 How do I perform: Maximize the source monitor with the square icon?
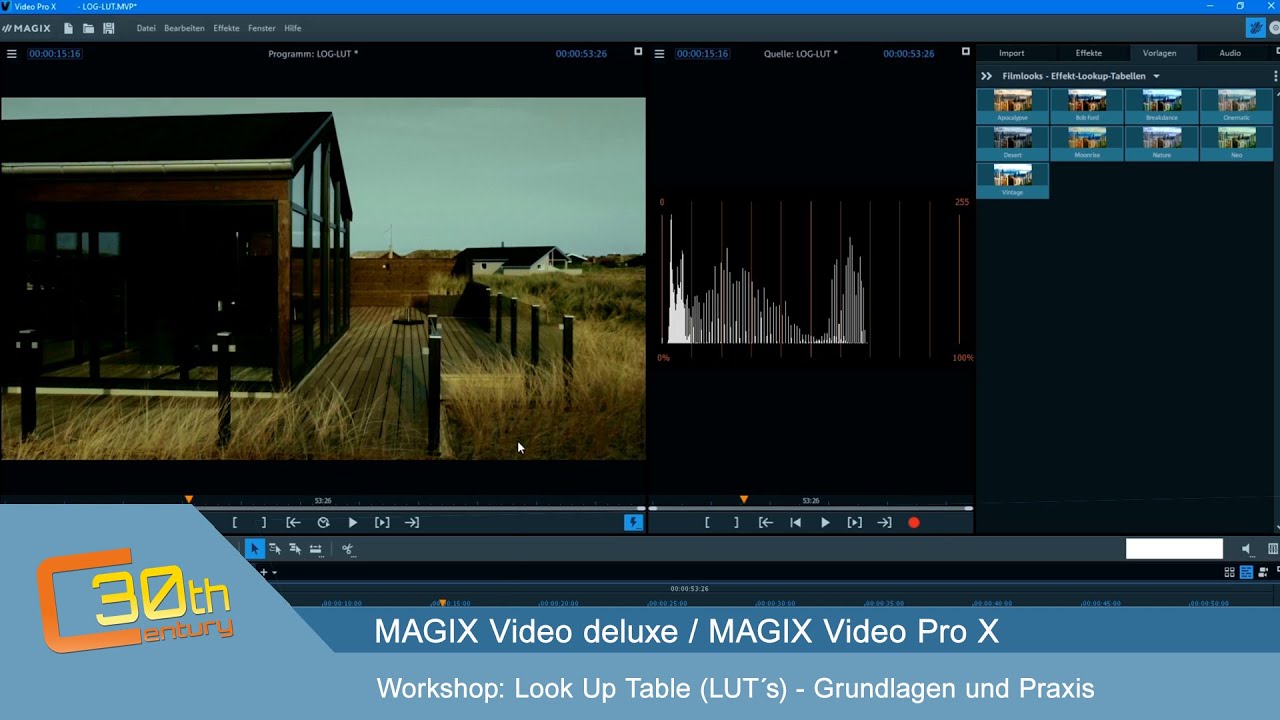coord(965,52)
